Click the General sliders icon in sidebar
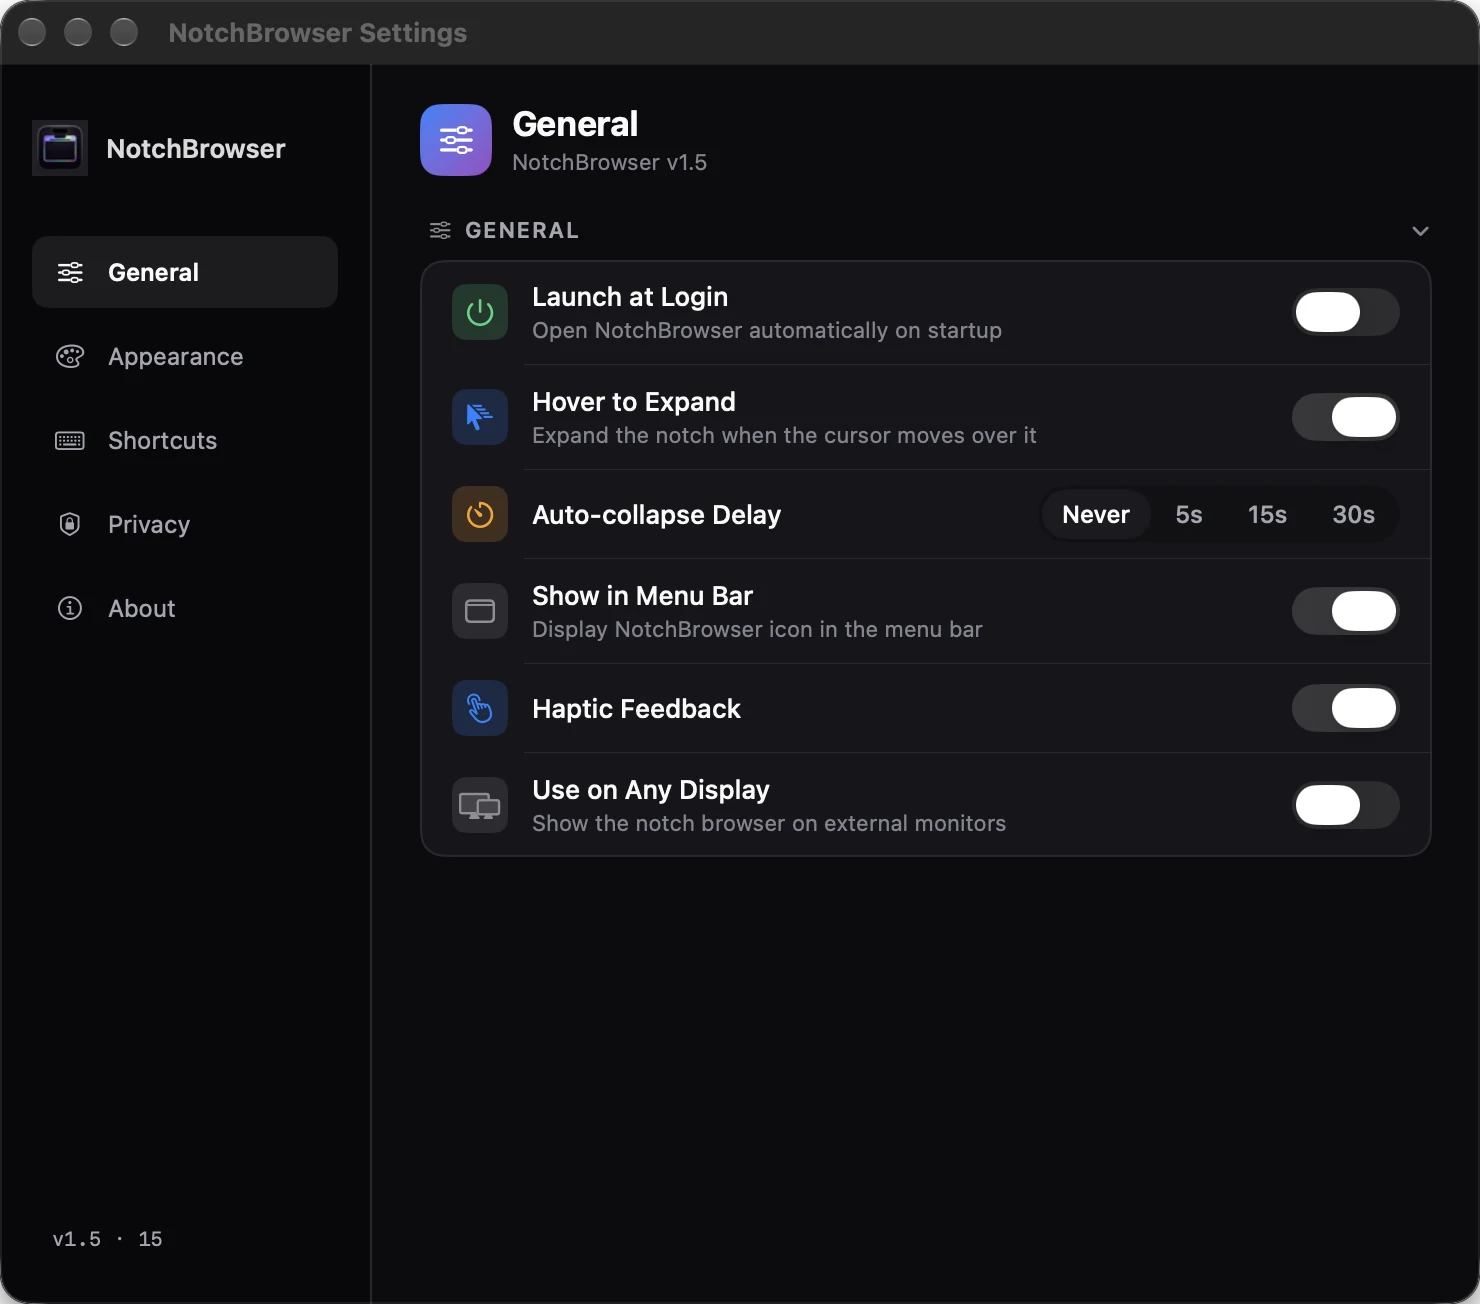This screenshot has width=1480, height=1304. pyautogui.click(x=70, y=272)
